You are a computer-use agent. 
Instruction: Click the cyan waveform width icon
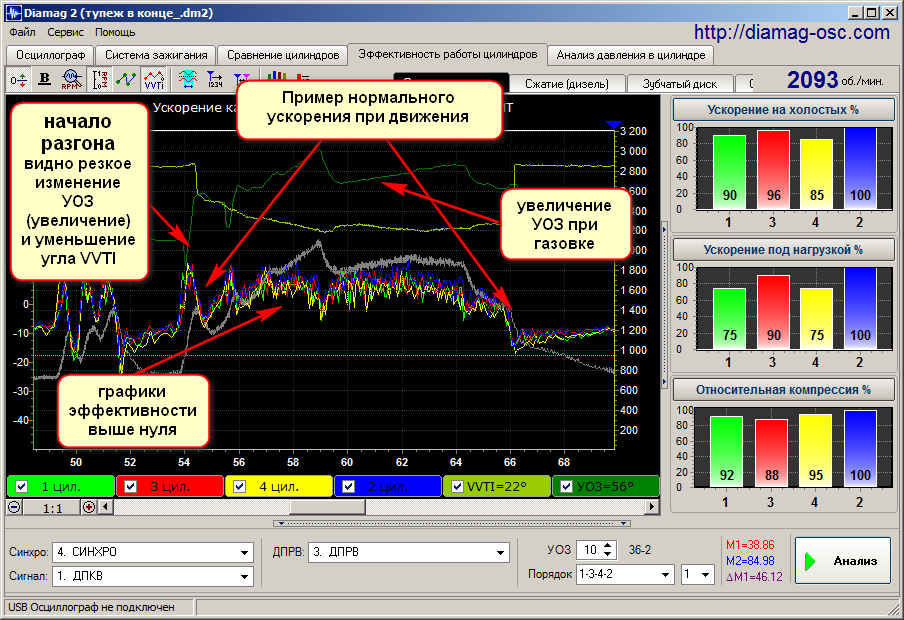[x=187, y=80]
